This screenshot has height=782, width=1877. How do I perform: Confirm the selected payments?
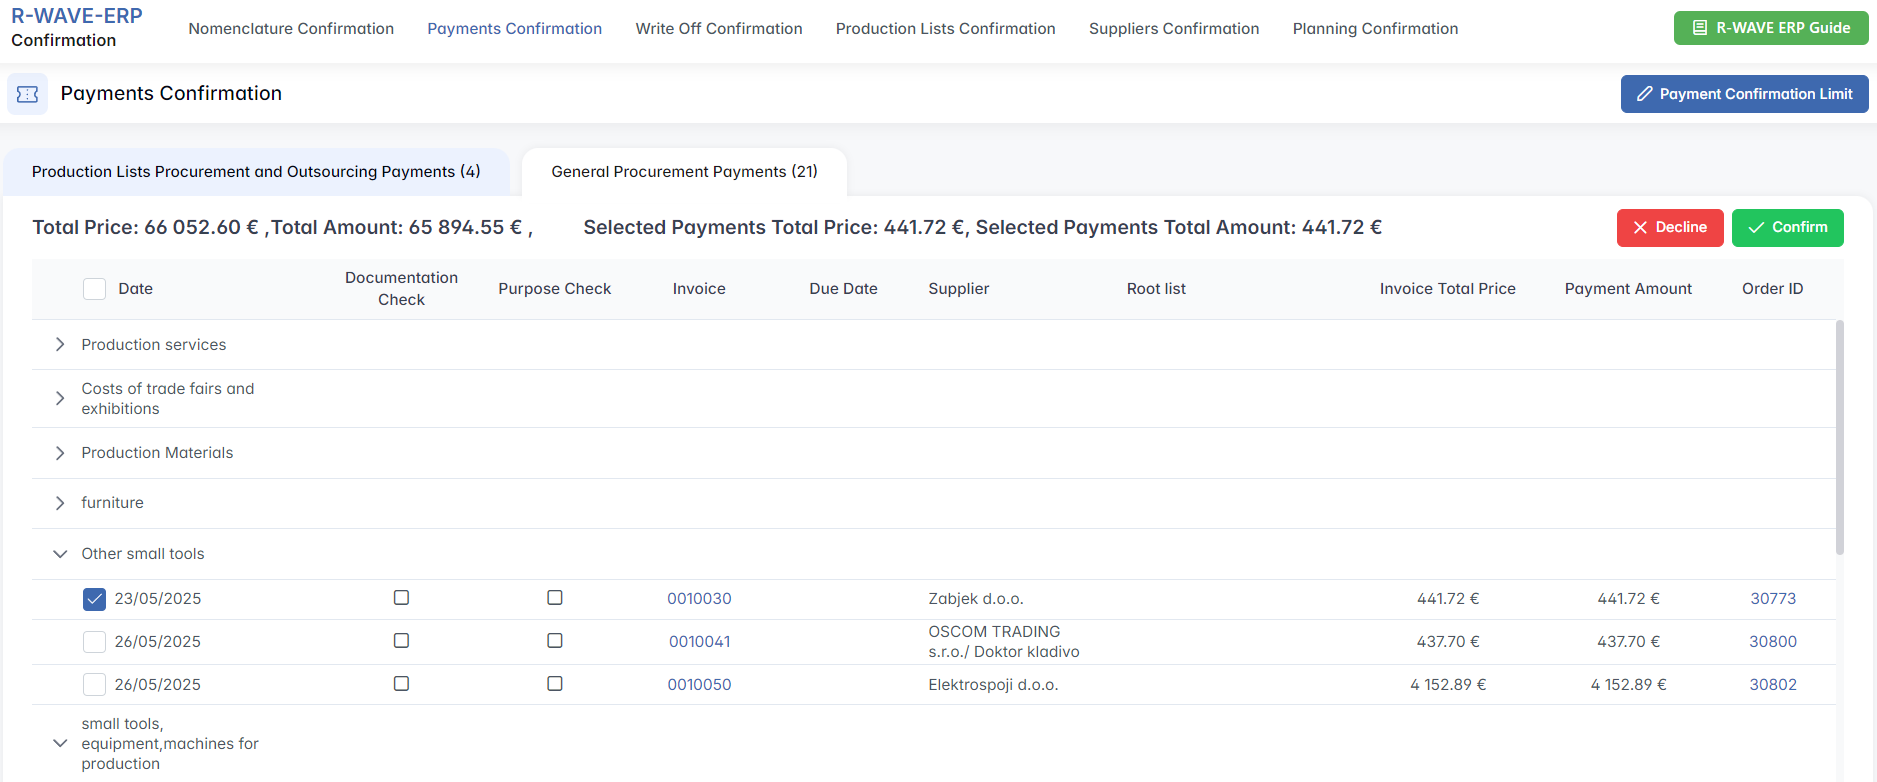coord(1787,228)
